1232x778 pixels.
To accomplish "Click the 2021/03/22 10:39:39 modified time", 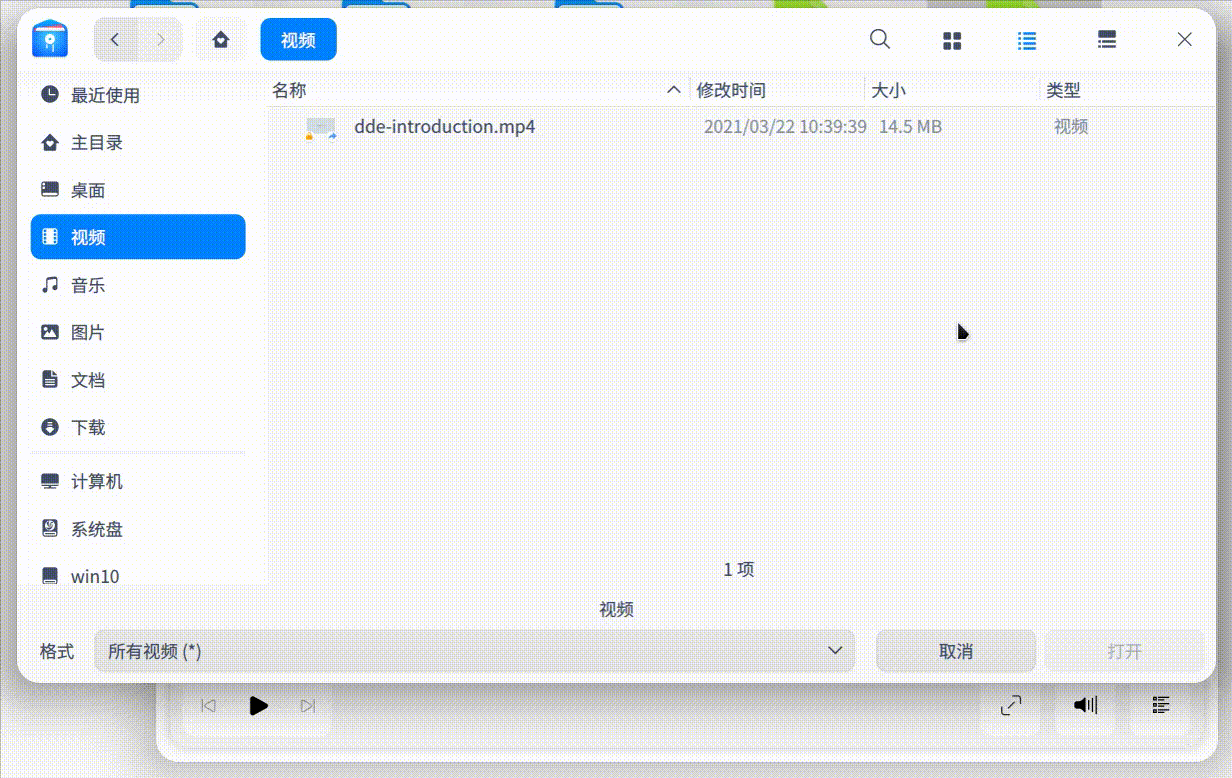I will tap(785, 127).
